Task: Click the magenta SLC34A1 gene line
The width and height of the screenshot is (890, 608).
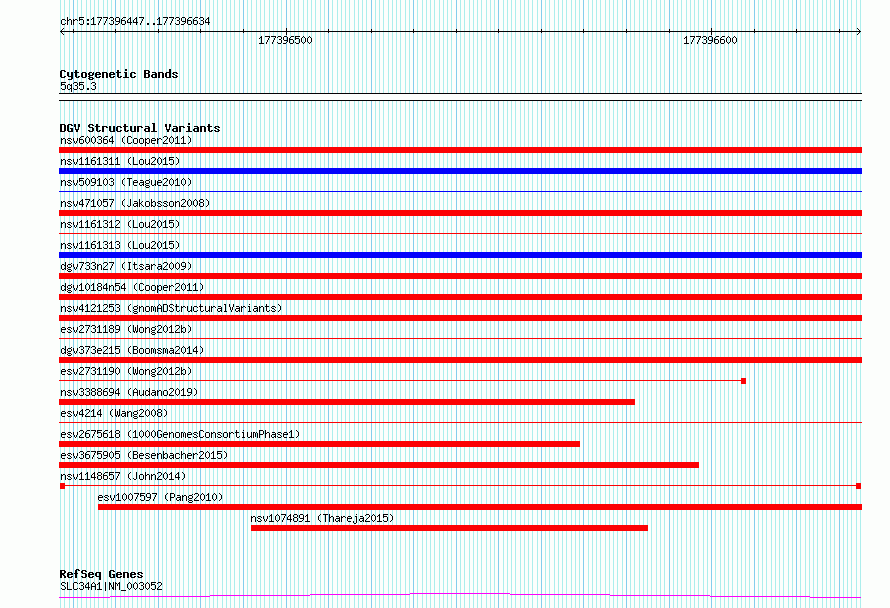Action: [460, 596]
